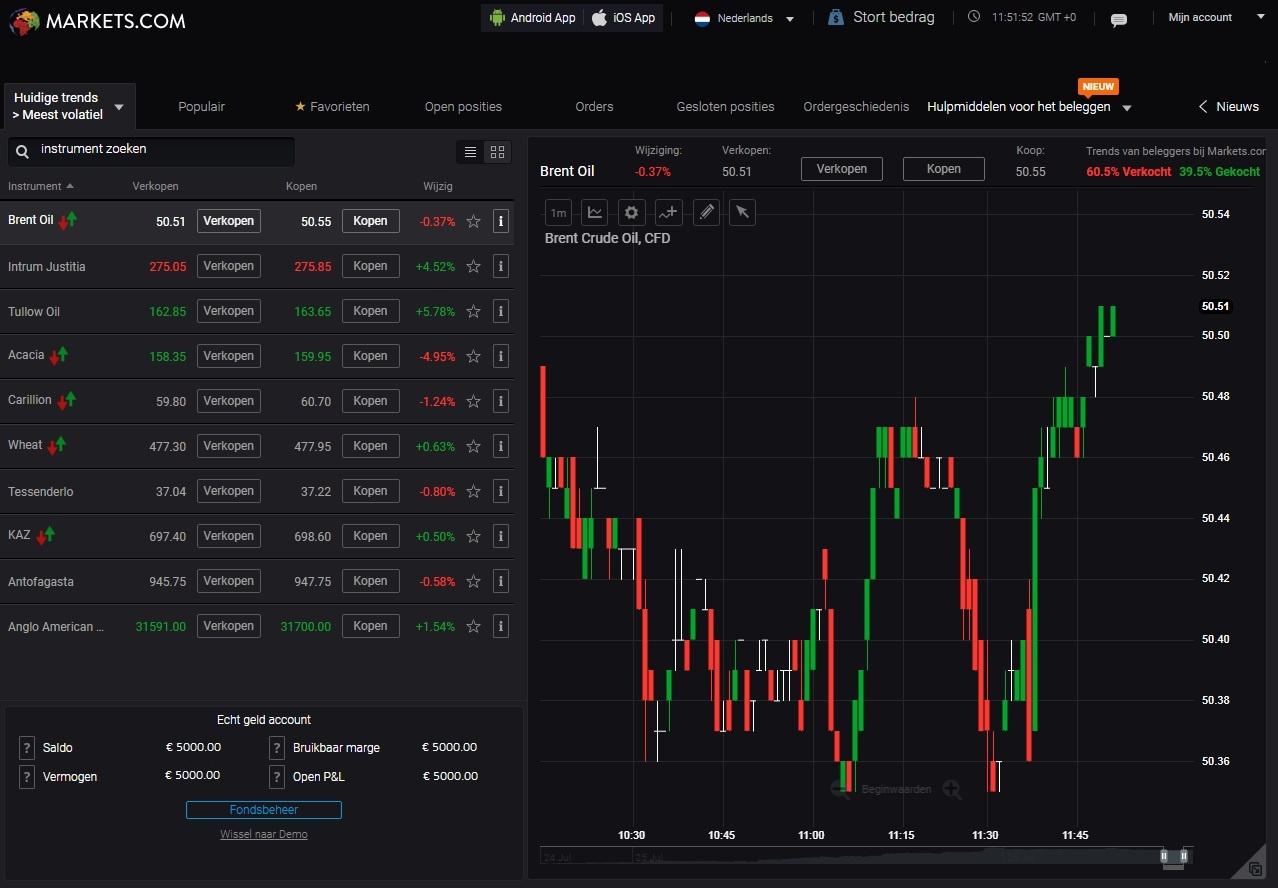Open info for Tullow Oil

501,311
